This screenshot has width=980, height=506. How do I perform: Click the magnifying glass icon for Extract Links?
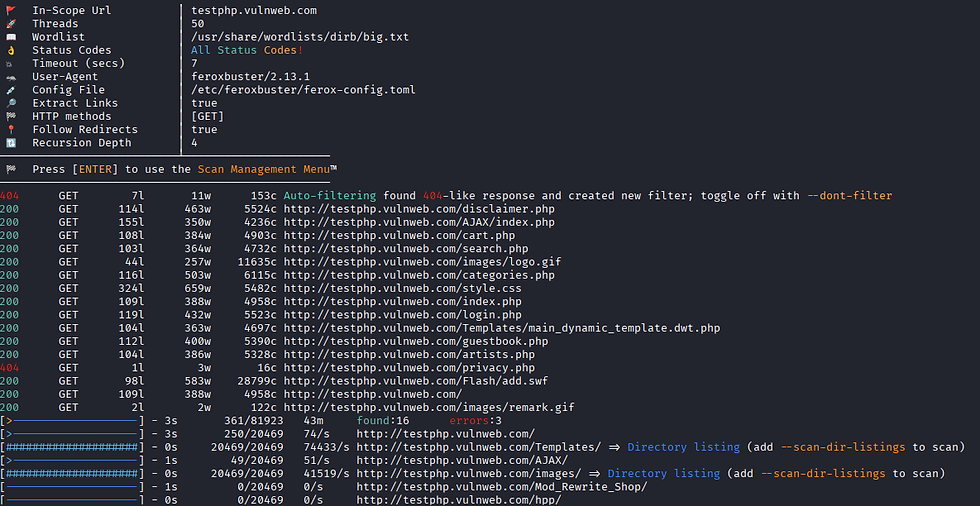click(10, 103)
